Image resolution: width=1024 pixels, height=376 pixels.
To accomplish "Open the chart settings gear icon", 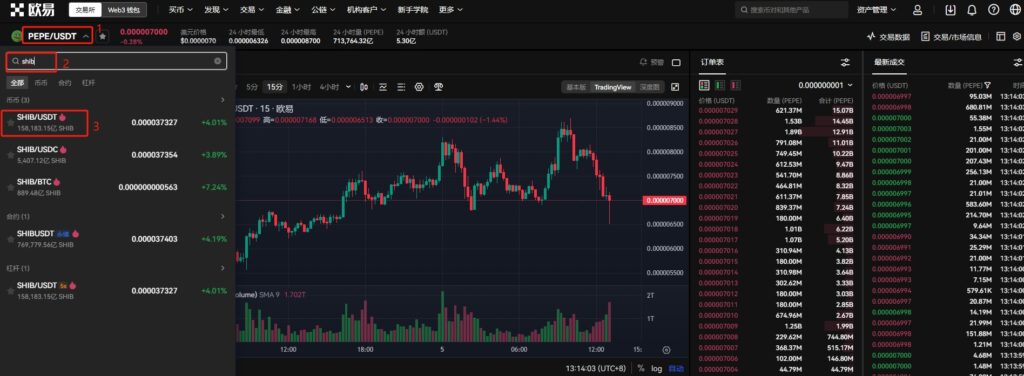I will (x=419, y=87).
